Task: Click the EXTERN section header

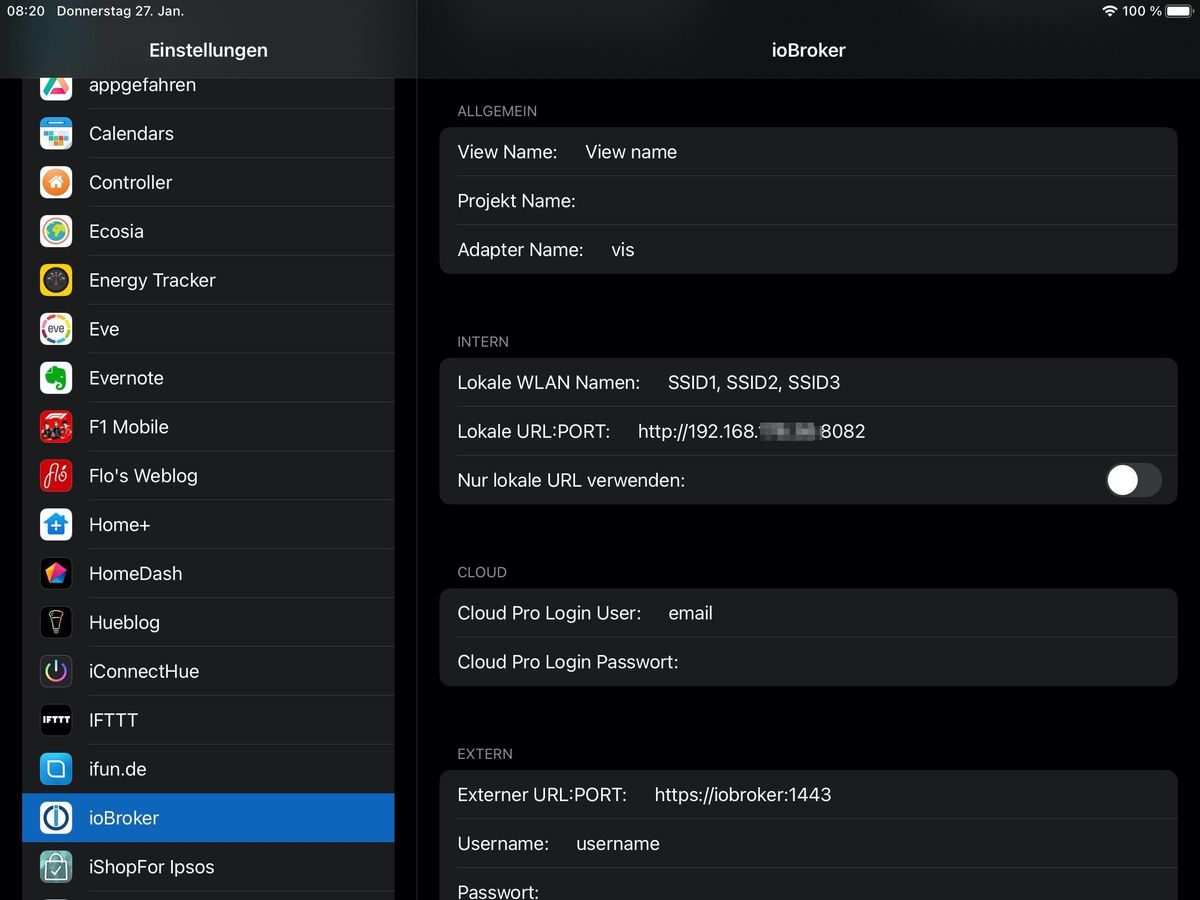Action: tap(485, 754)
